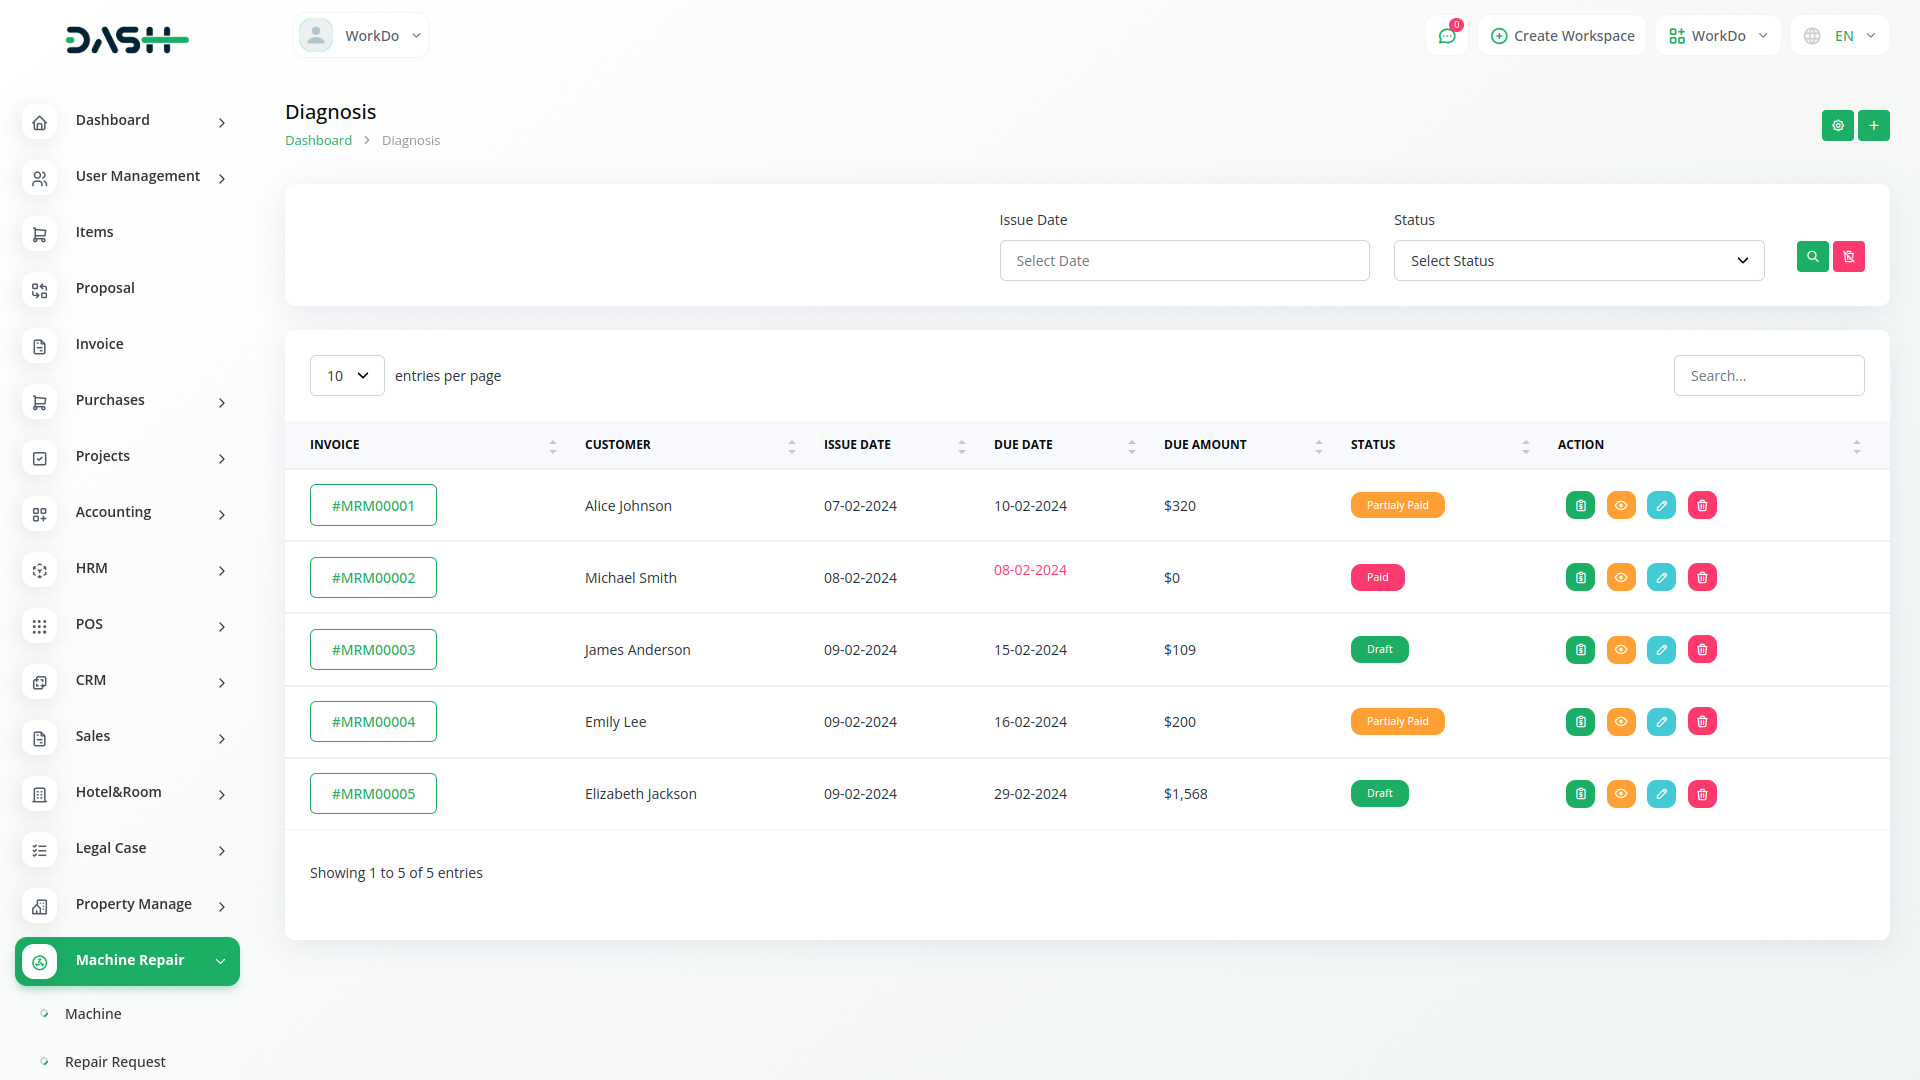Open the Select Status dropdown

pyautogui.click(x=1578, y=261)
